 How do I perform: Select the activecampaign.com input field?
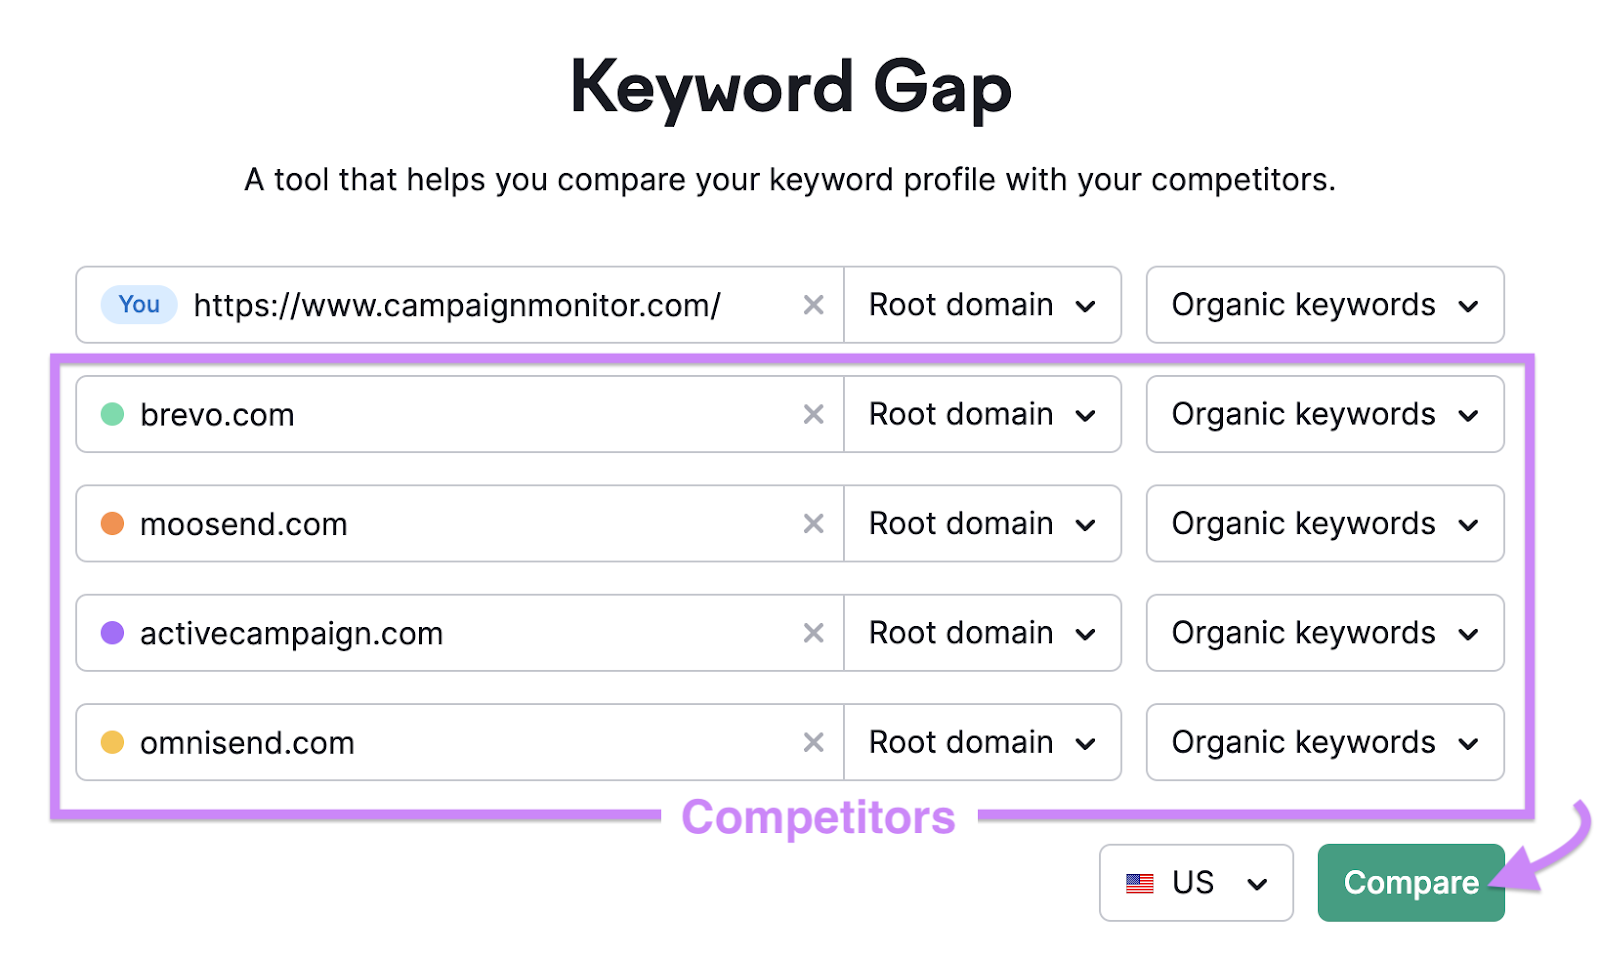pyautogui.click(x=450, y=632)
